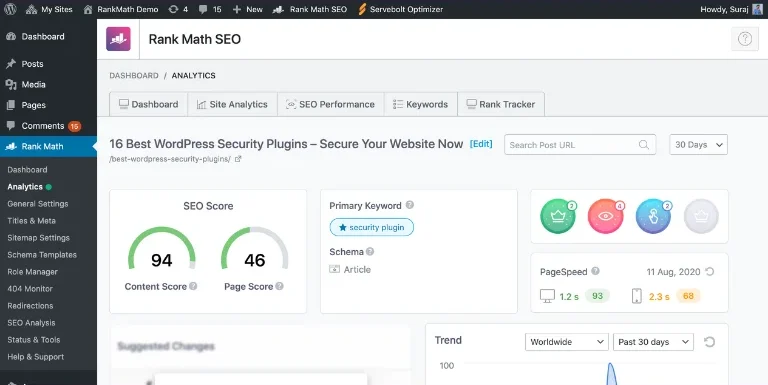Click the Schema help icon
Viewport: 768px width, 385px height.
(x=370, y=251)
